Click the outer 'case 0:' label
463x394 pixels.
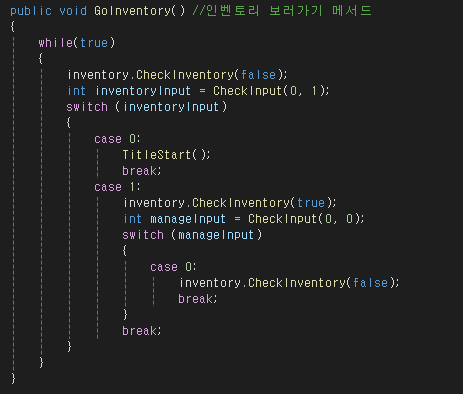[117, 139]
